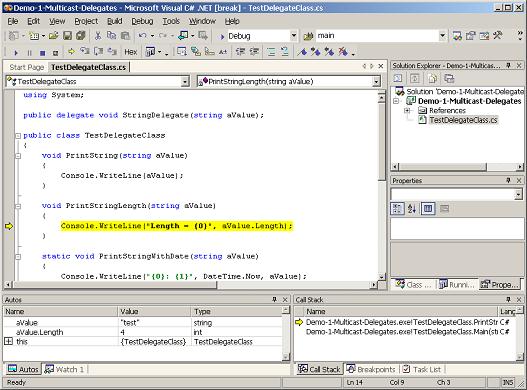Click the Find in Files binoculars icon
Image resolution: width=527 pixels, height=390 pixels.
(x=308, y=36)
